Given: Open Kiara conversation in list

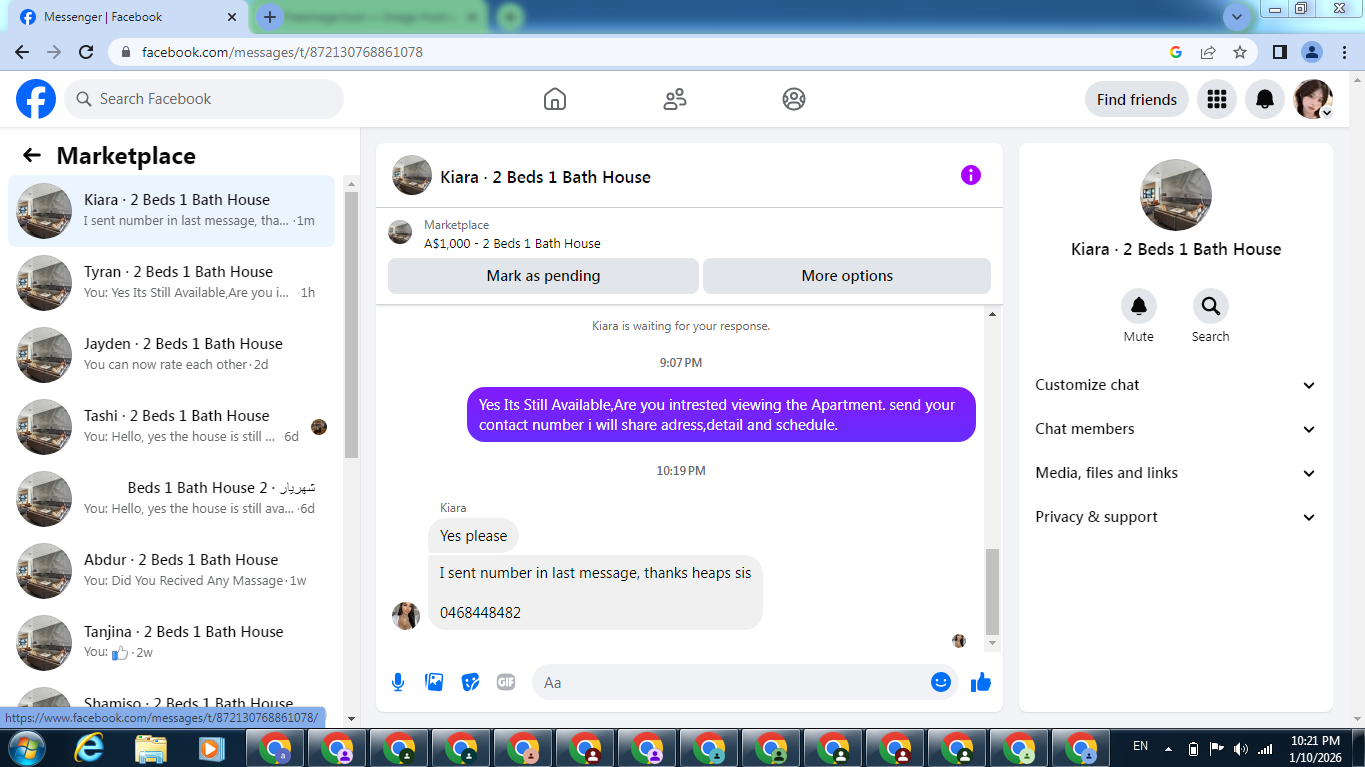Looking at the screenshot, I should (x=171, y=211).
